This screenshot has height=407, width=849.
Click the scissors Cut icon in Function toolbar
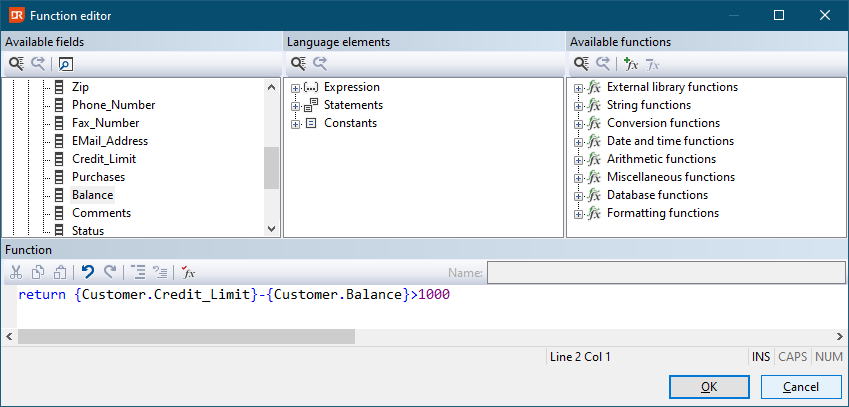pyautogui.click(x=17, y=272)
